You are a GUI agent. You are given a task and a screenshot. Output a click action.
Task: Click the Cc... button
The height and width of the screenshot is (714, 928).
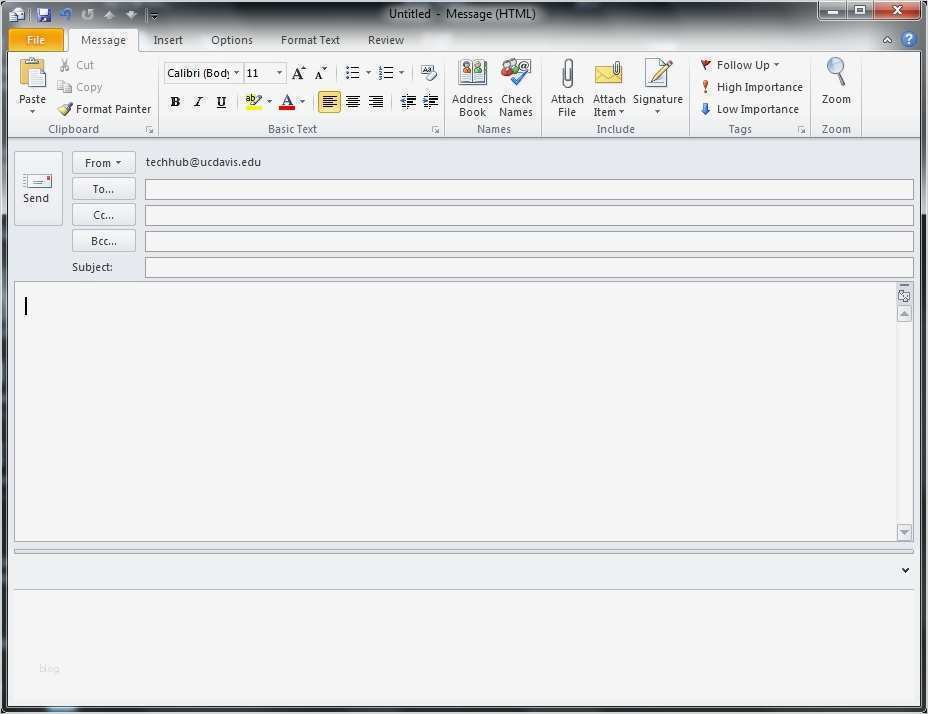pyautogui.click(x=104, y=215)
